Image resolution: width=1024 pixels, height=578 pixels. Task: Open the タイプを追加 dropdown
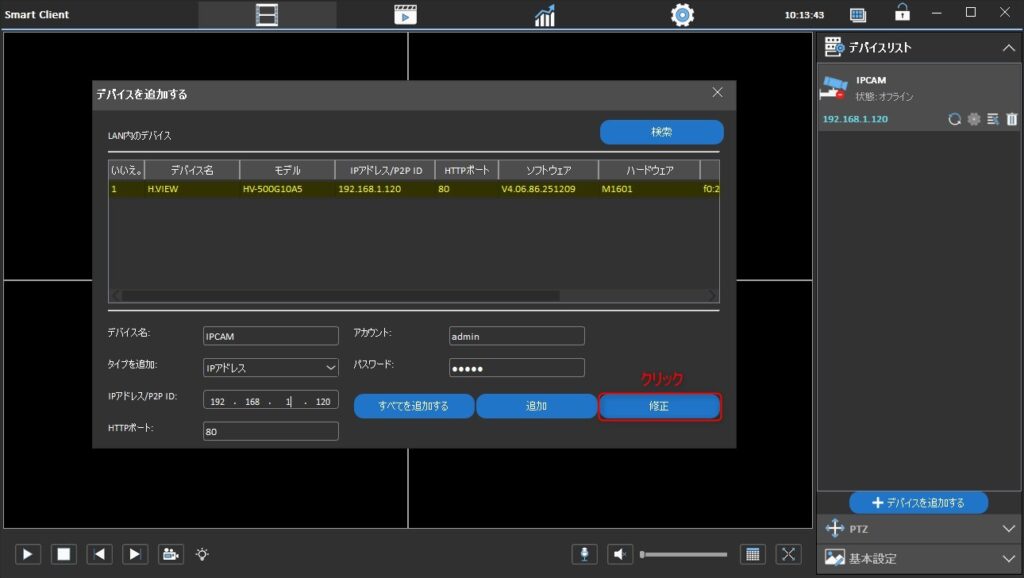click(x=271, y=368)
